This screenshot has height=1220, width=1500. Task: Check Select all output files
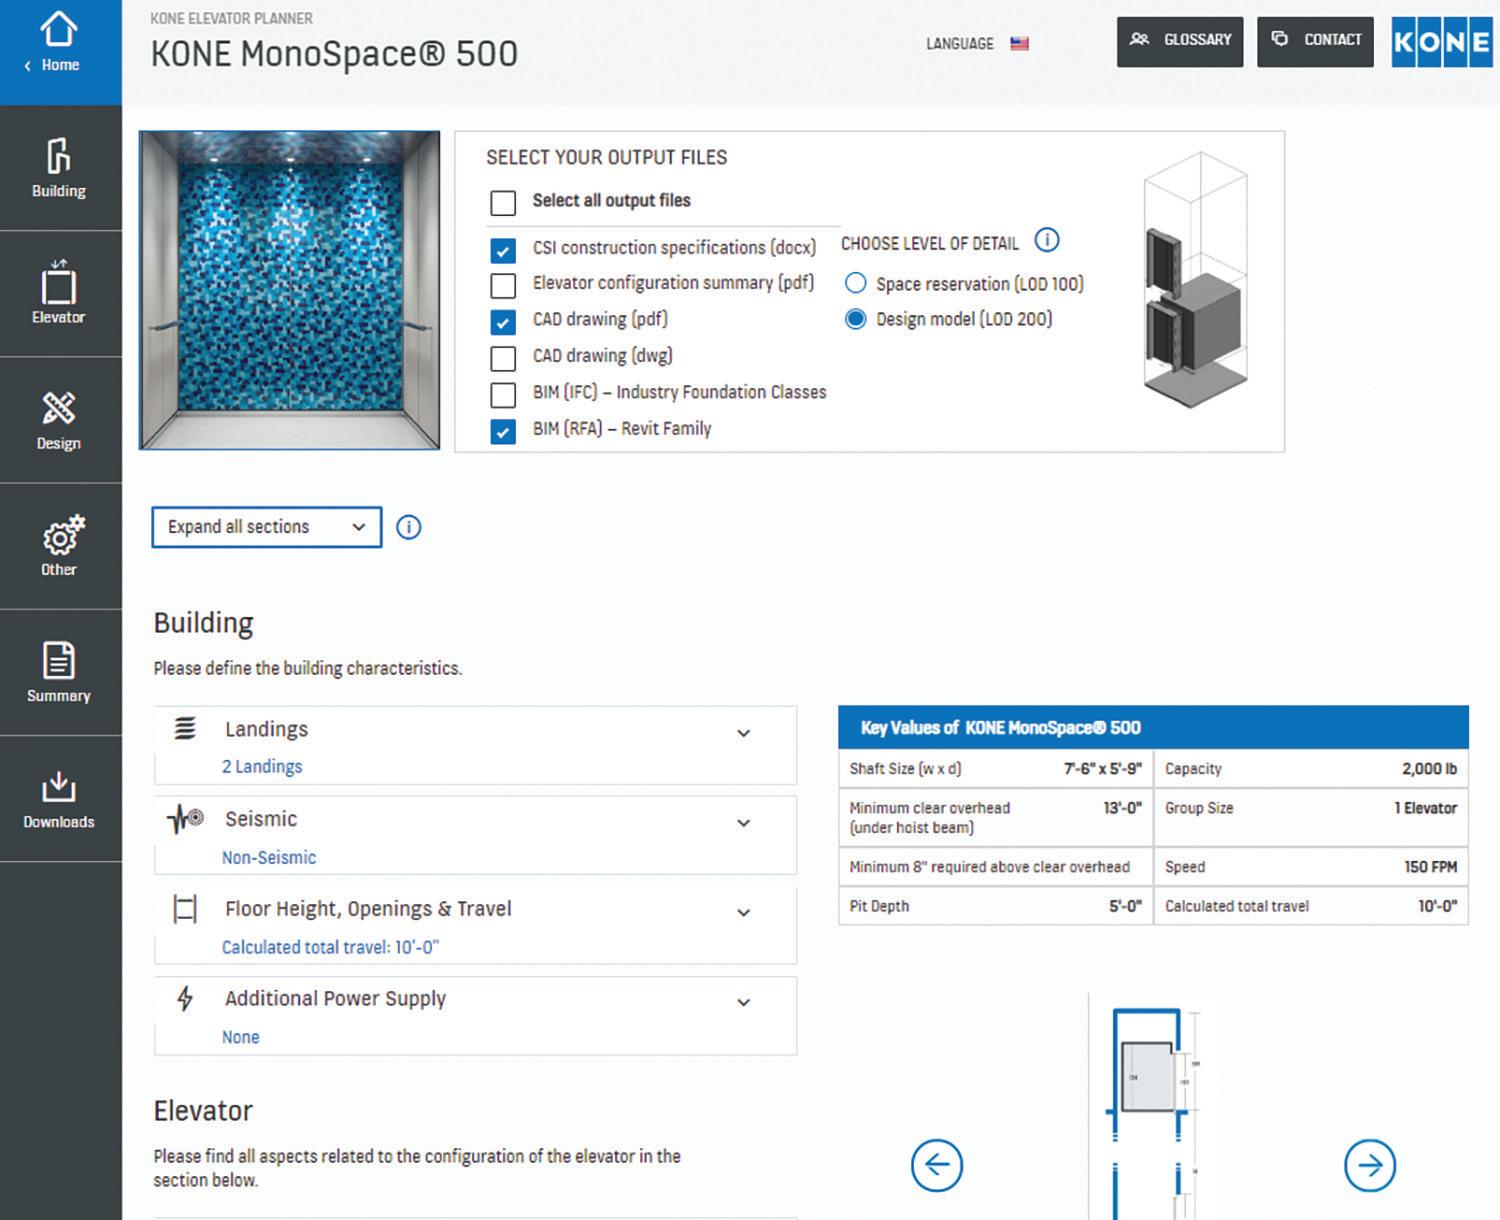click(503, 203)
